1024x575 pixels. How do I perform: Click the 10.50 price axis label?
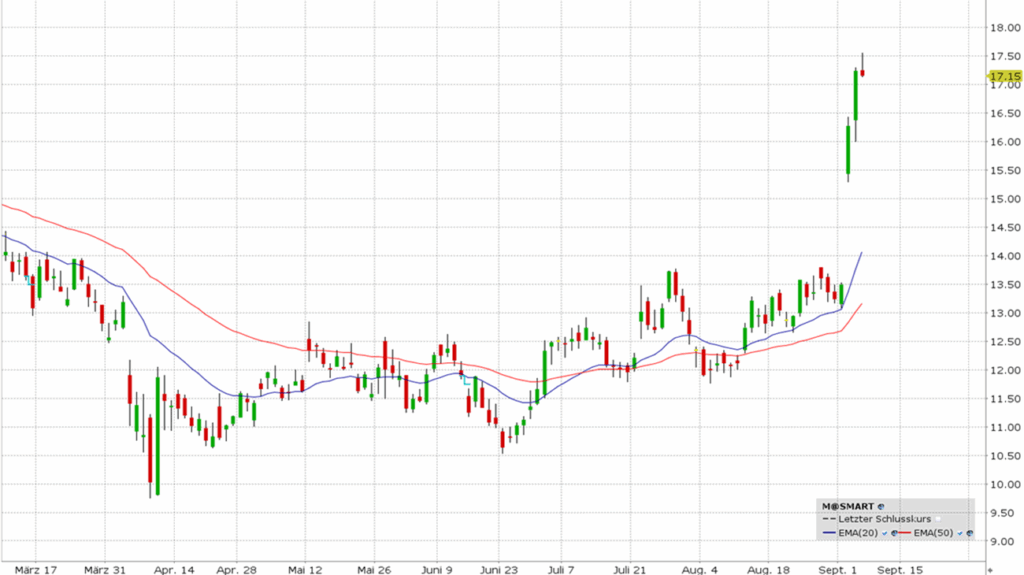click(1006, 456)
